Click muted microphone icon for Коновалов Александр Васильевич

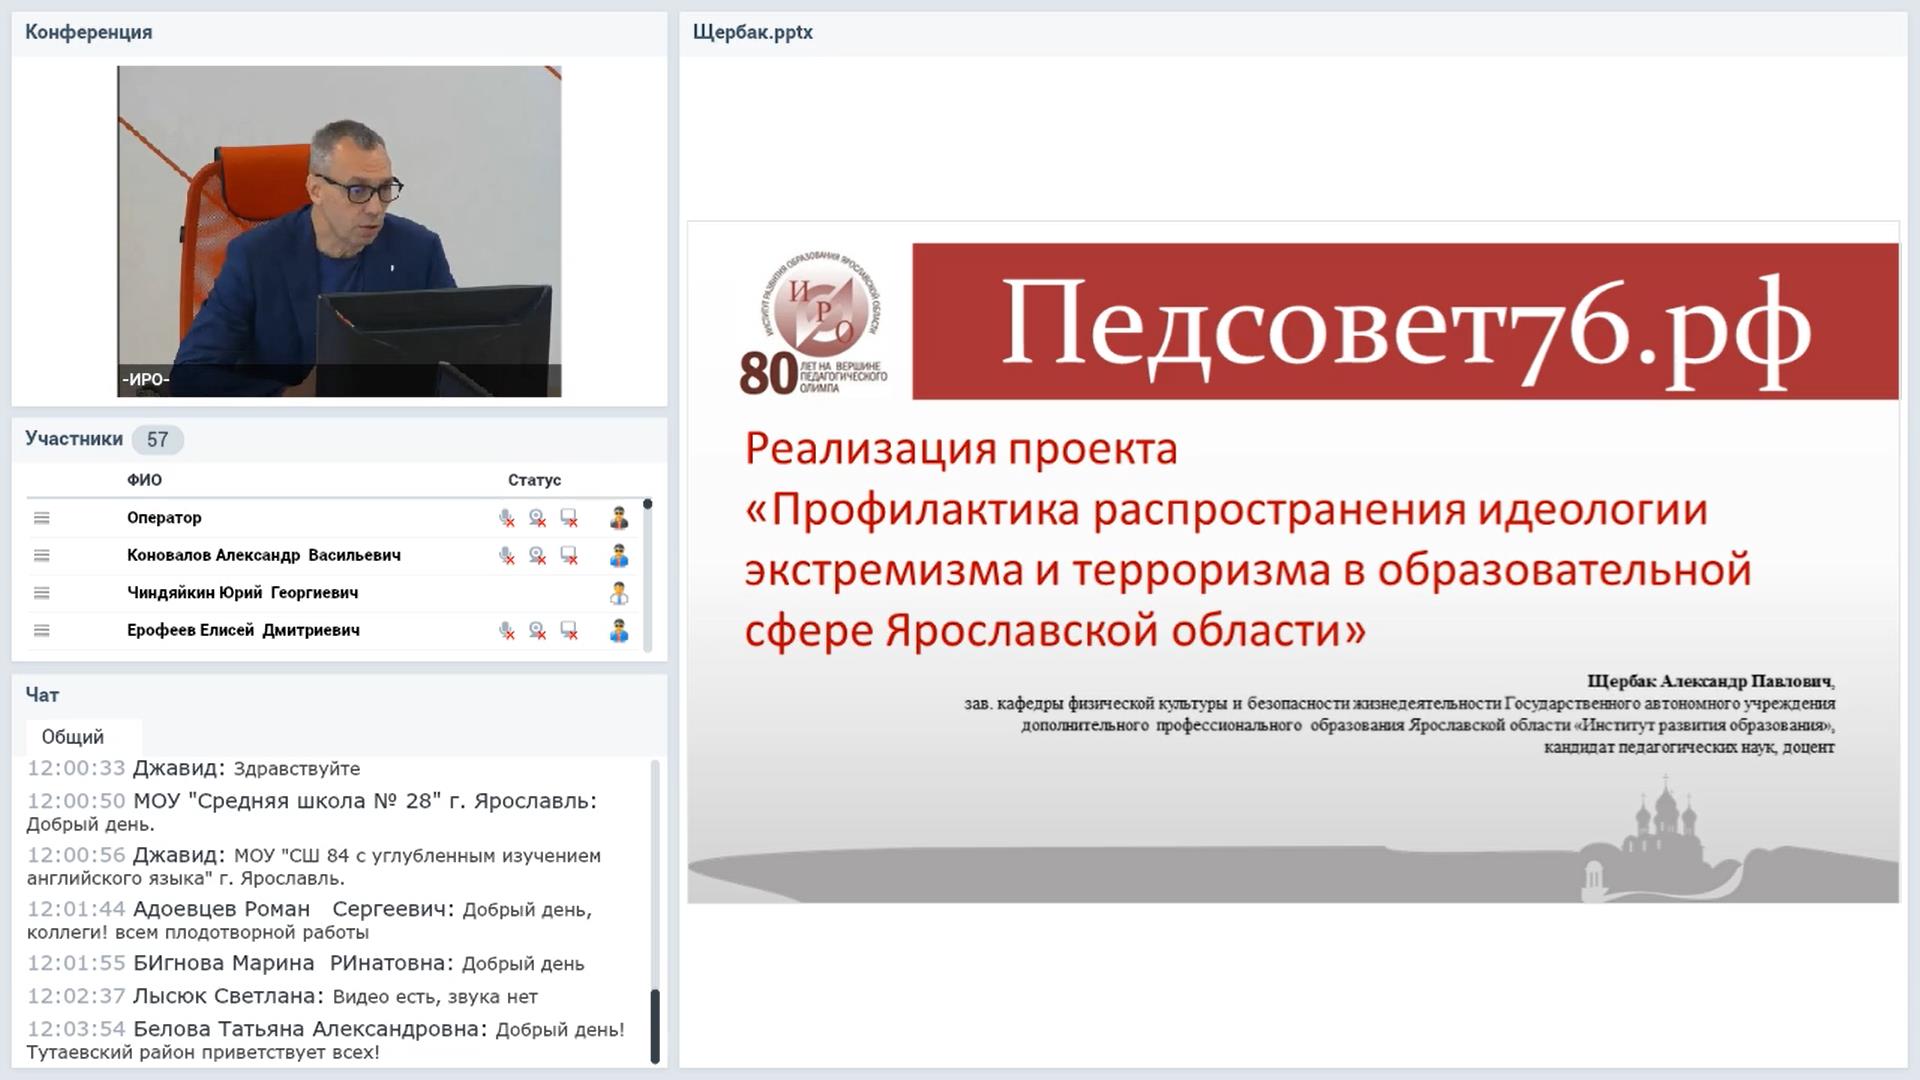click(507, 555)
